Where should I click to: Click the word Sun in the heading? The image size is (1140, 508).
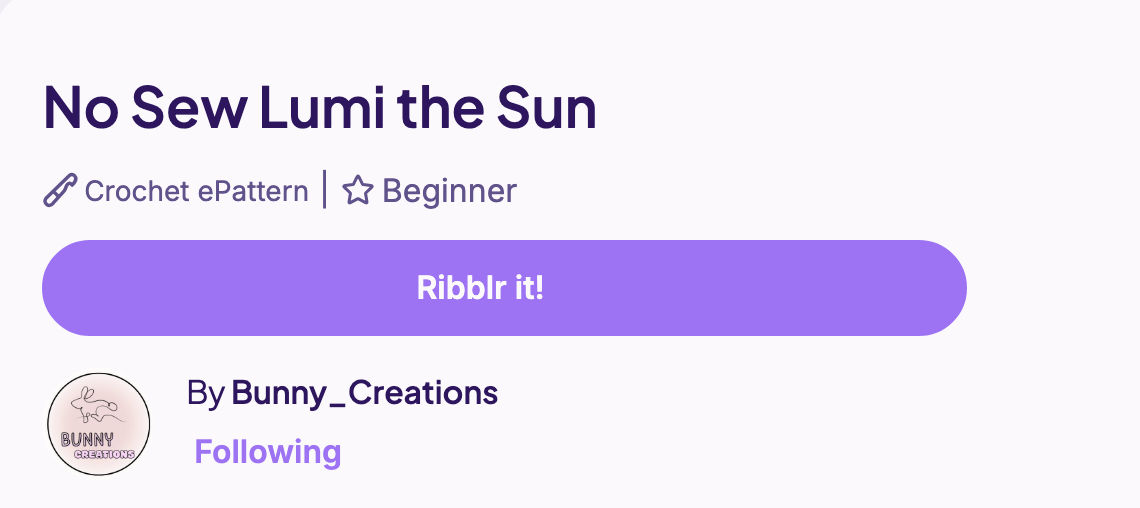pyautogui.click(x=546, y=108)
